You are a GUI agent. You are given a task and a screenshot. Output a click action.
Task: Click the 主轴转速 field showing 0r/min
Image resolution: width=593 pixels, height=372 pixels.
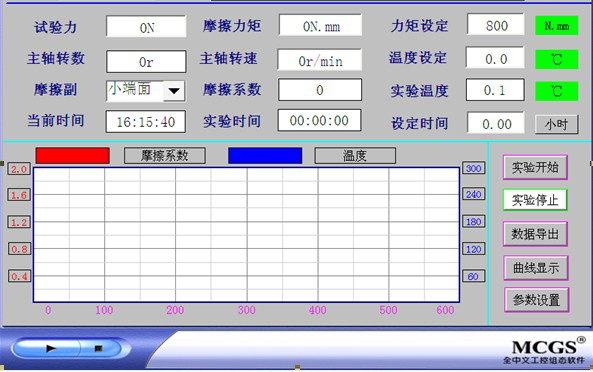(320, 59)
